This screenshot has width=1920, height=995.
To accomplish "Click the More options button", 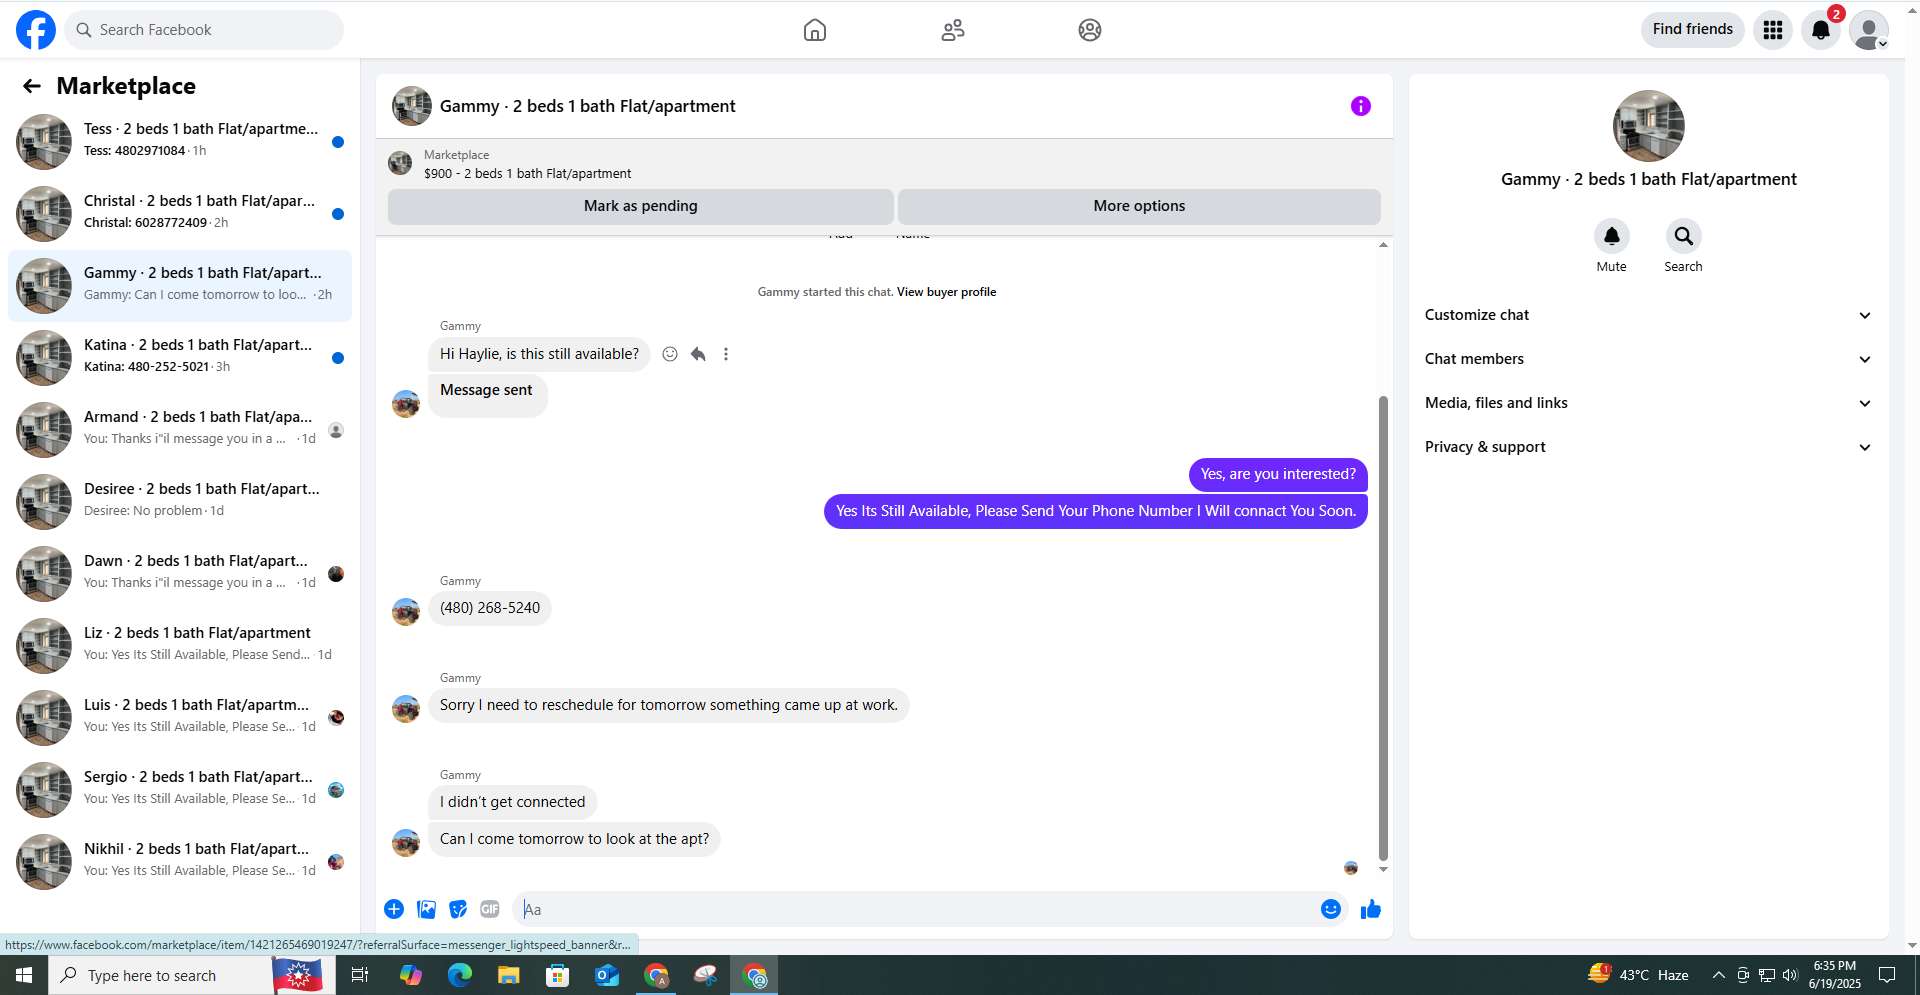I will tap(1139, 206).
